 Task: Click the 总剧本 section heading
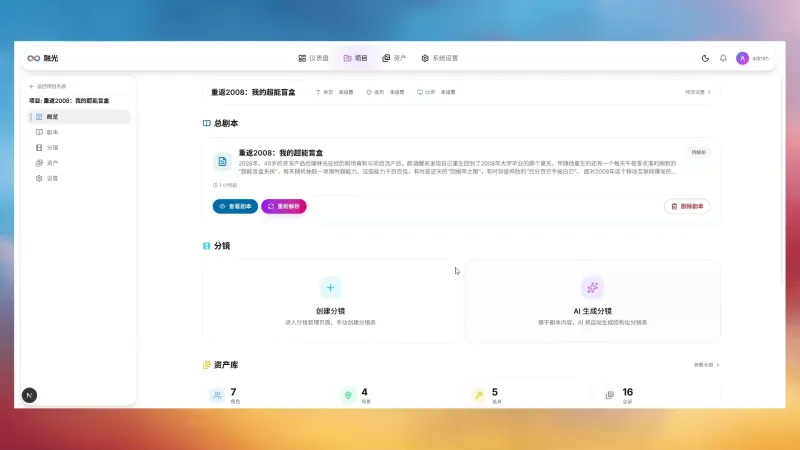(x=226, y=123)
